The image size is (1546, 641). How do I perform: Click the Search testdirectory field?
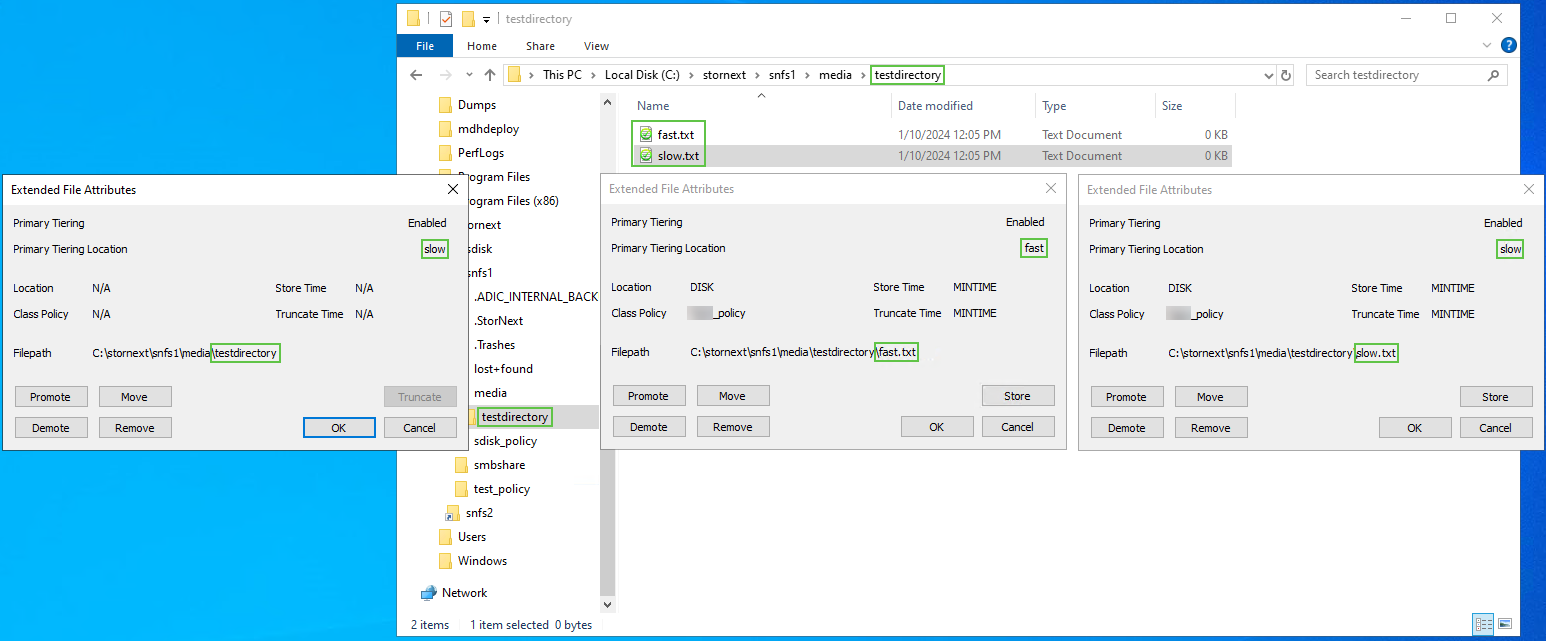click(x=1398, y=75)
